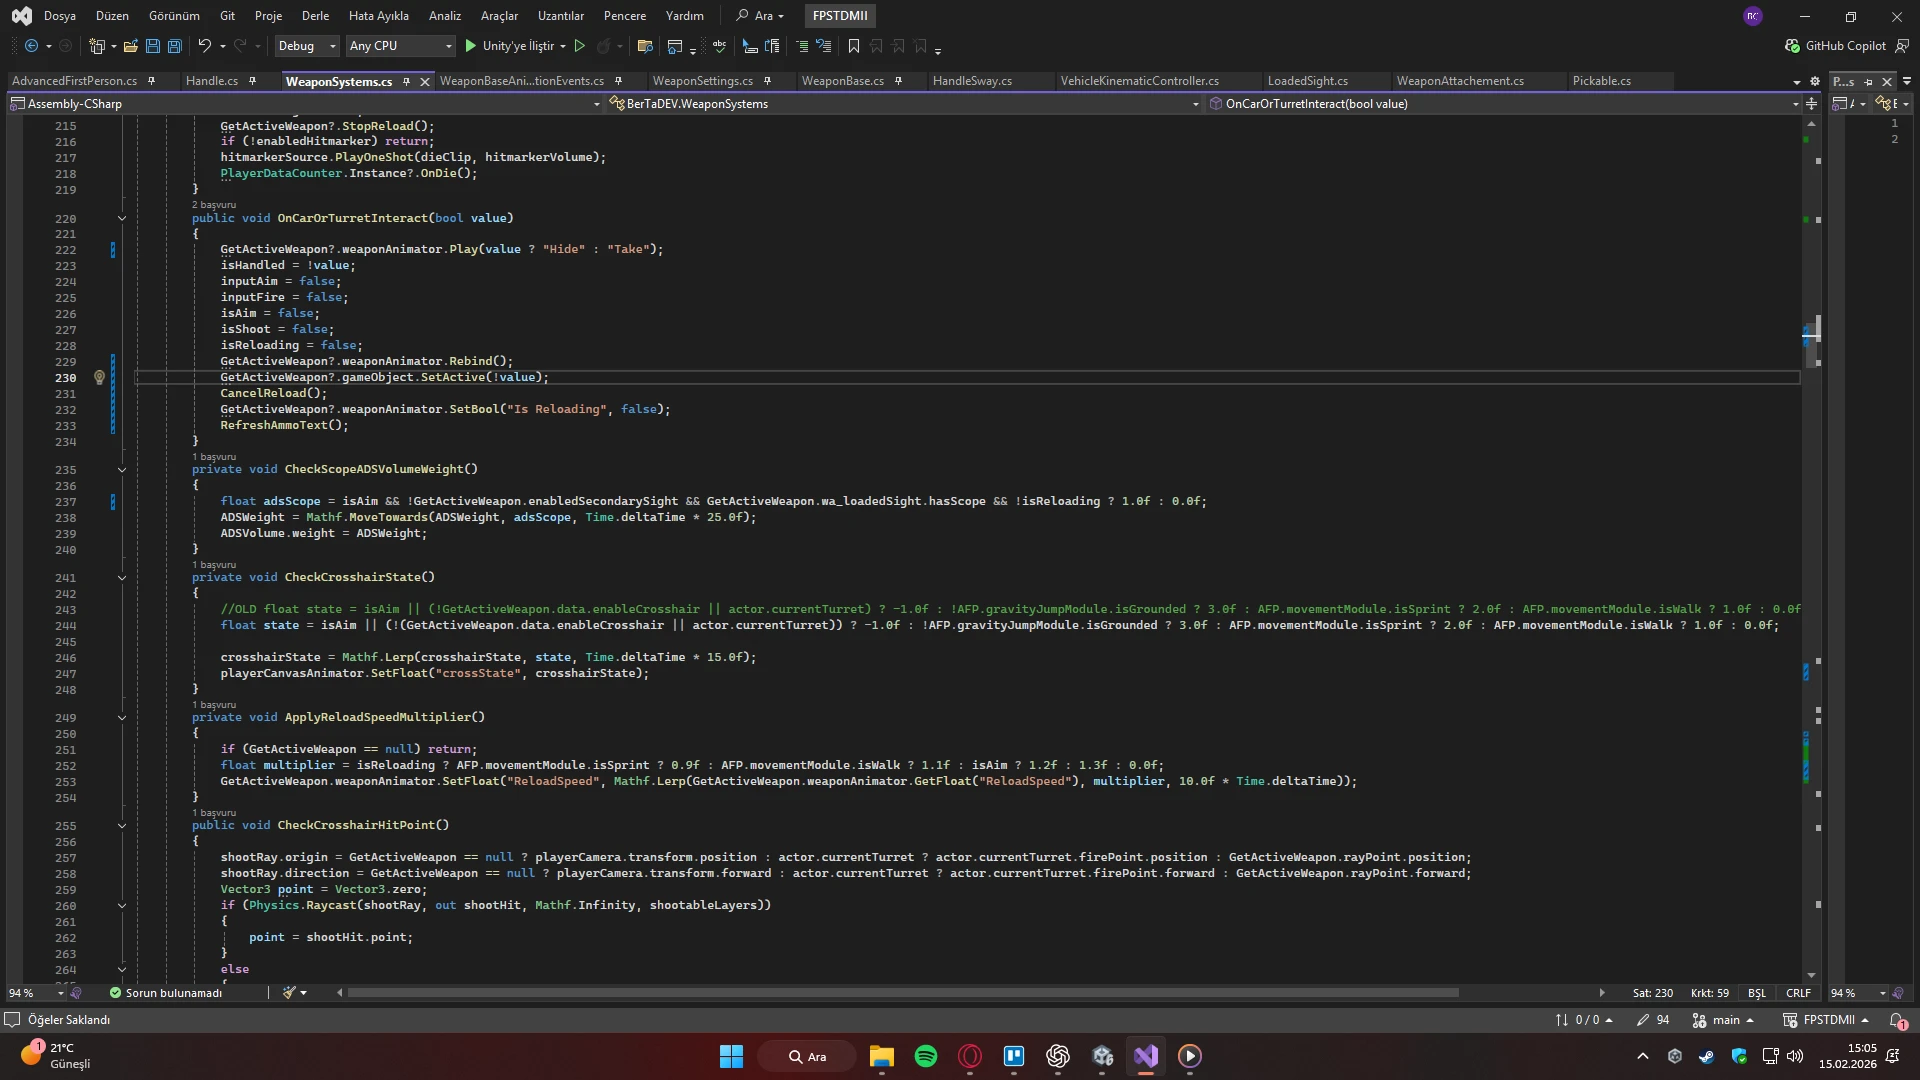Switch to the WeaponBase.cs tab
The image size is (1920, 1080).
pos(842,81)
